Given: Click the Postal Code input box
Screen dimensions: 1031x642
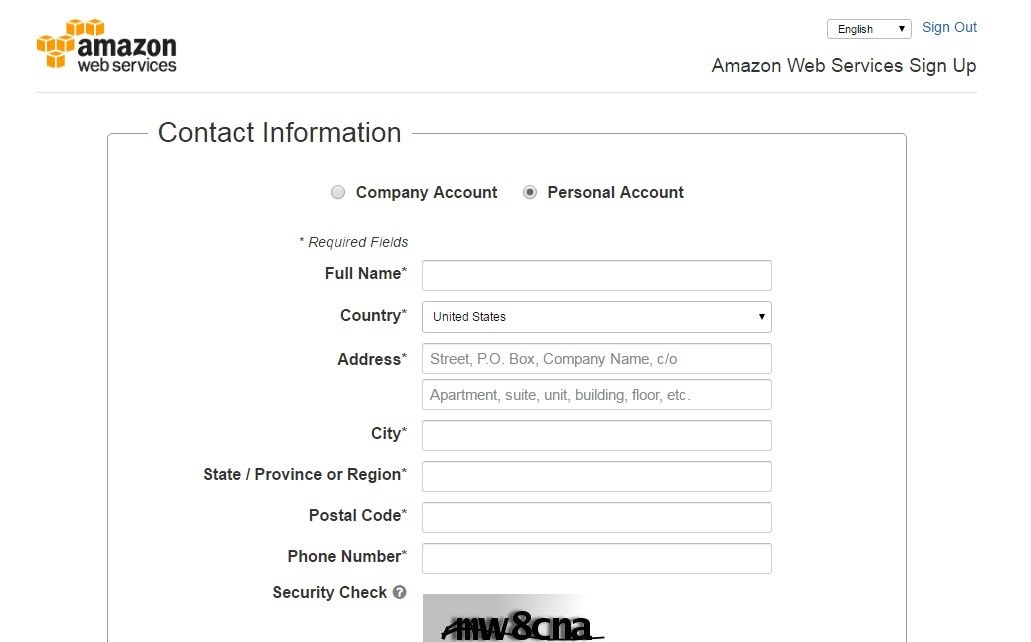Looking at the screenshot, I should 596,517.
